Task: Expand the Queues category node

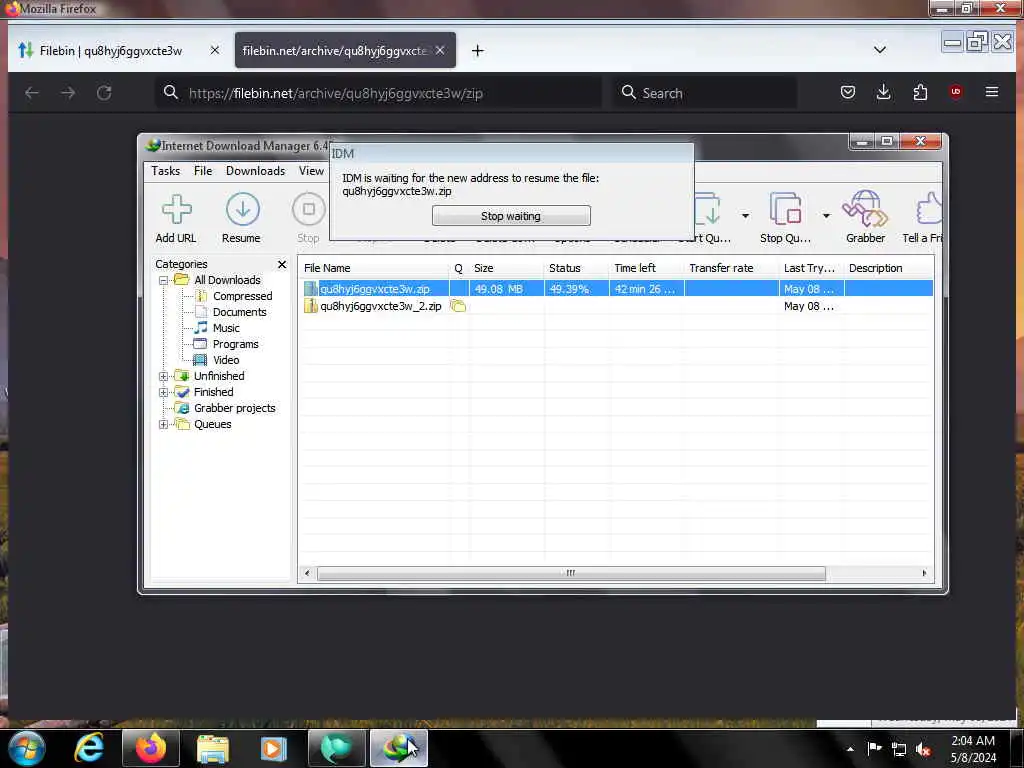Action: coord(163,424)
